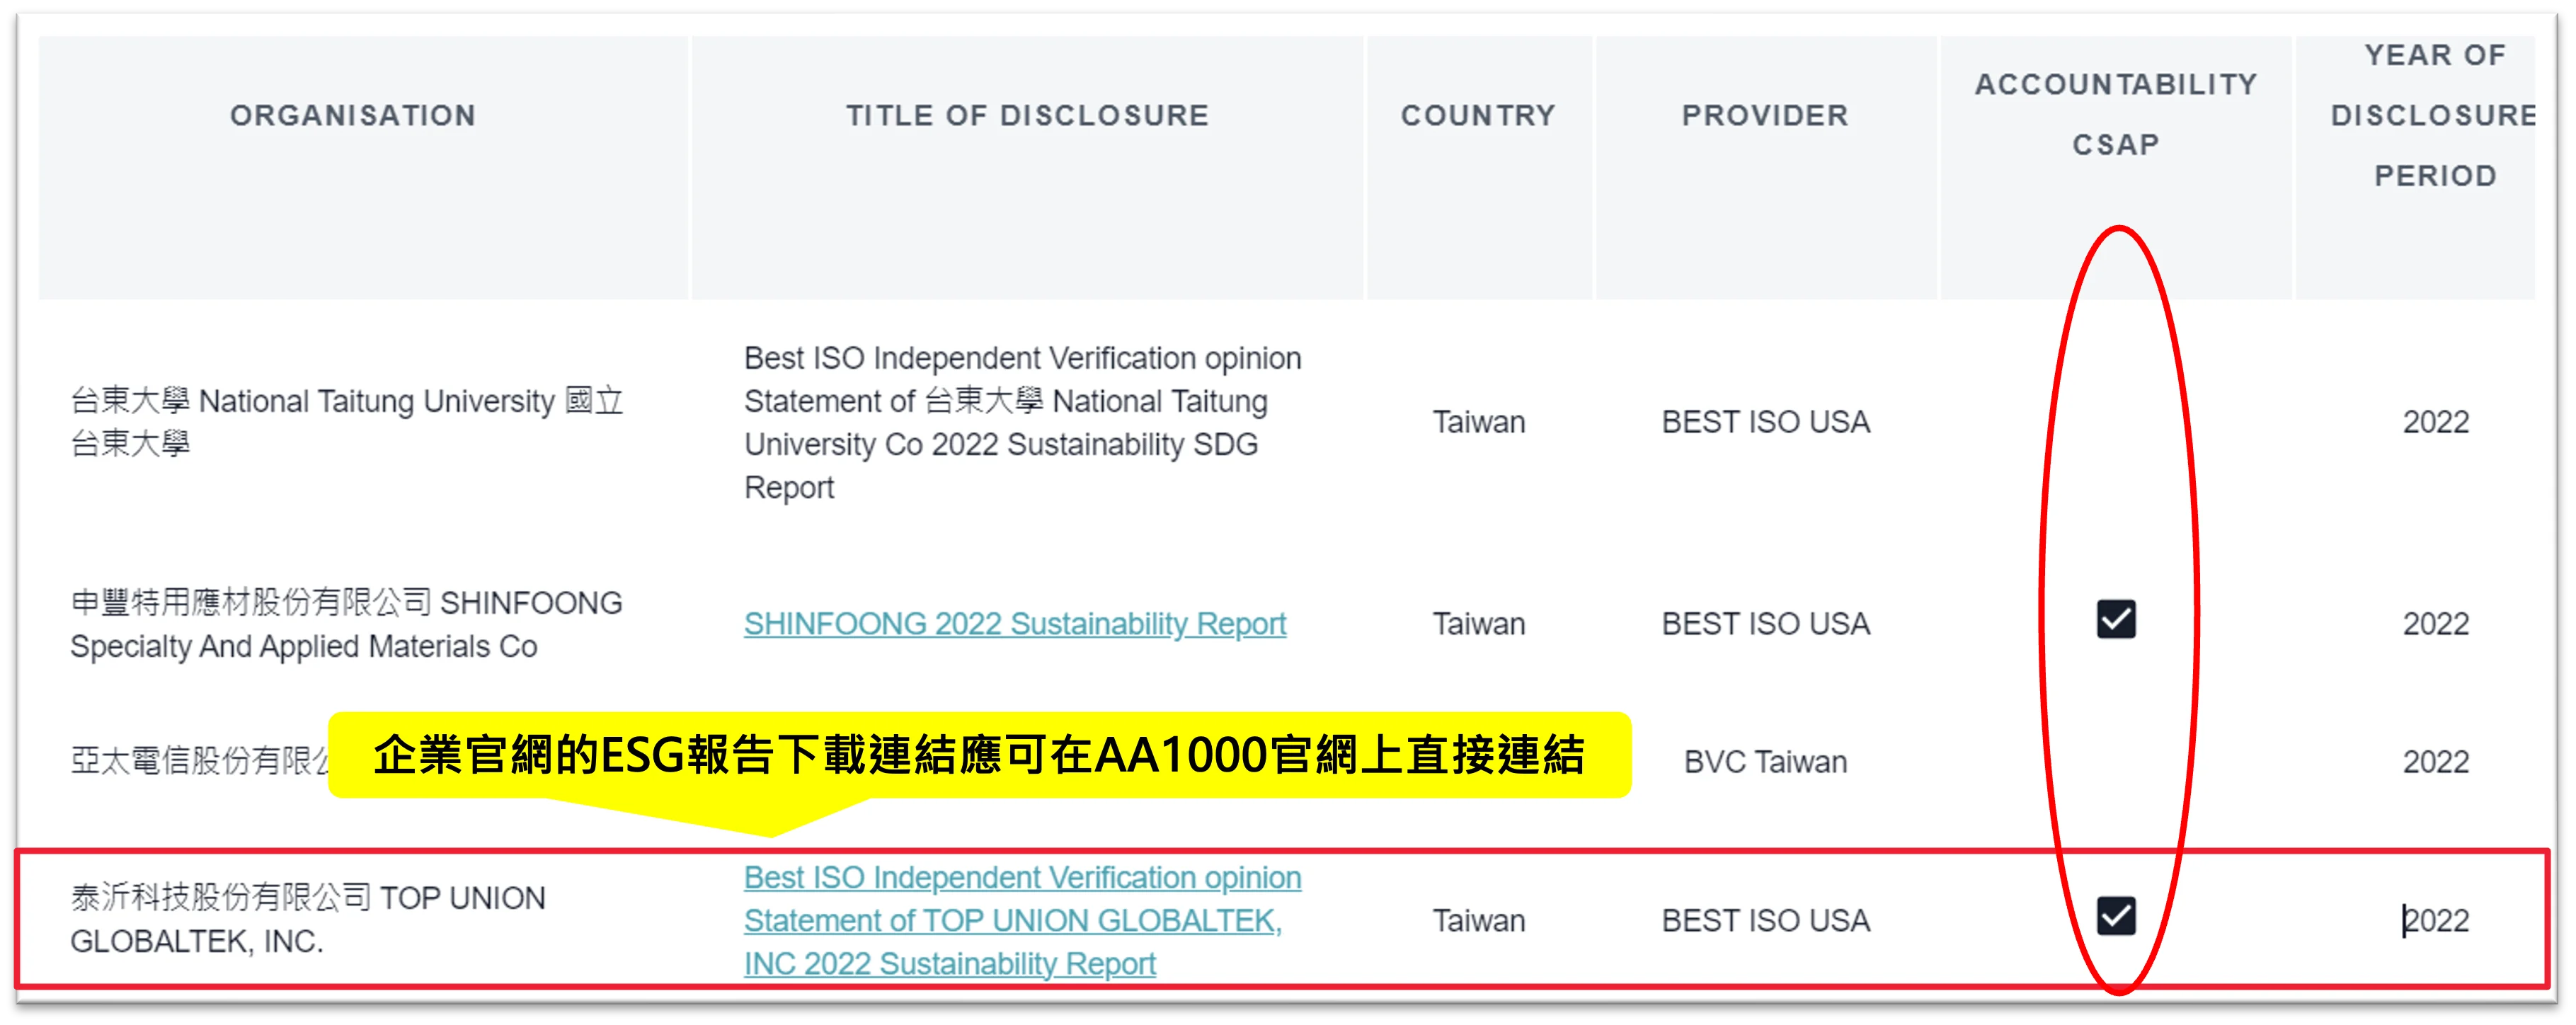
Task: Select the National Taitung University organisation cell
Action: [347, 422]
